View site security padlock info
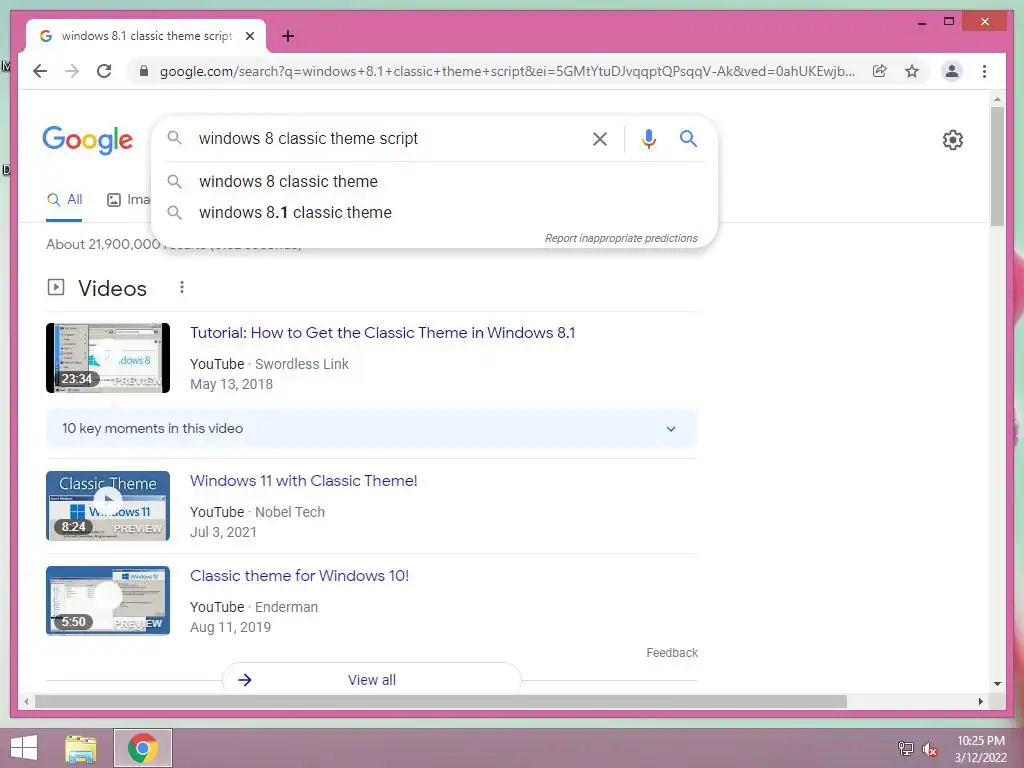The height and width of the screenshot is (768, 1024). point(144,71)
